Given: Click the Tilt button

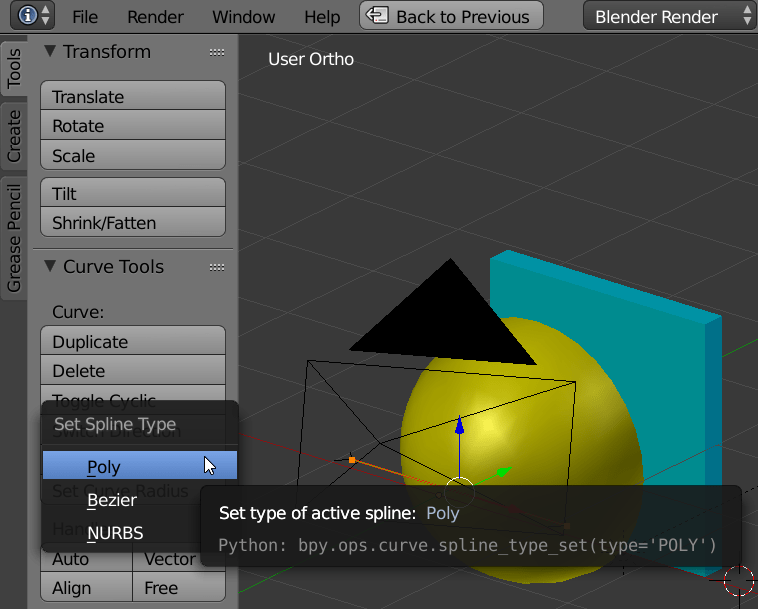Looking at the screenshot, I should click(133, 193).
